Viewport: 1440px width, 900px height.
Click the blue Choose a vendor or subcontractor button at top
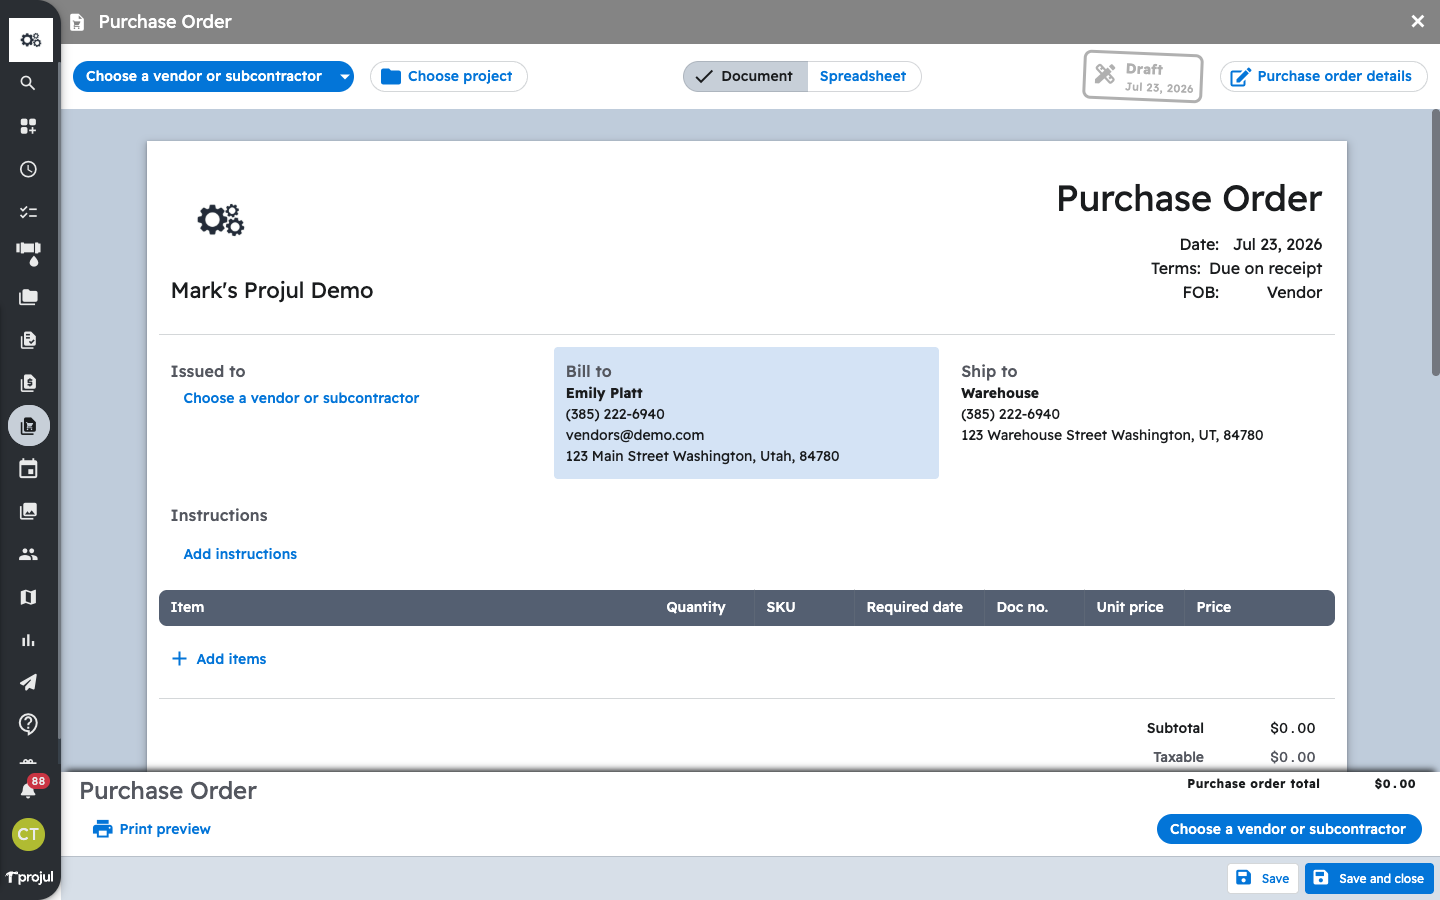[203, 76]
